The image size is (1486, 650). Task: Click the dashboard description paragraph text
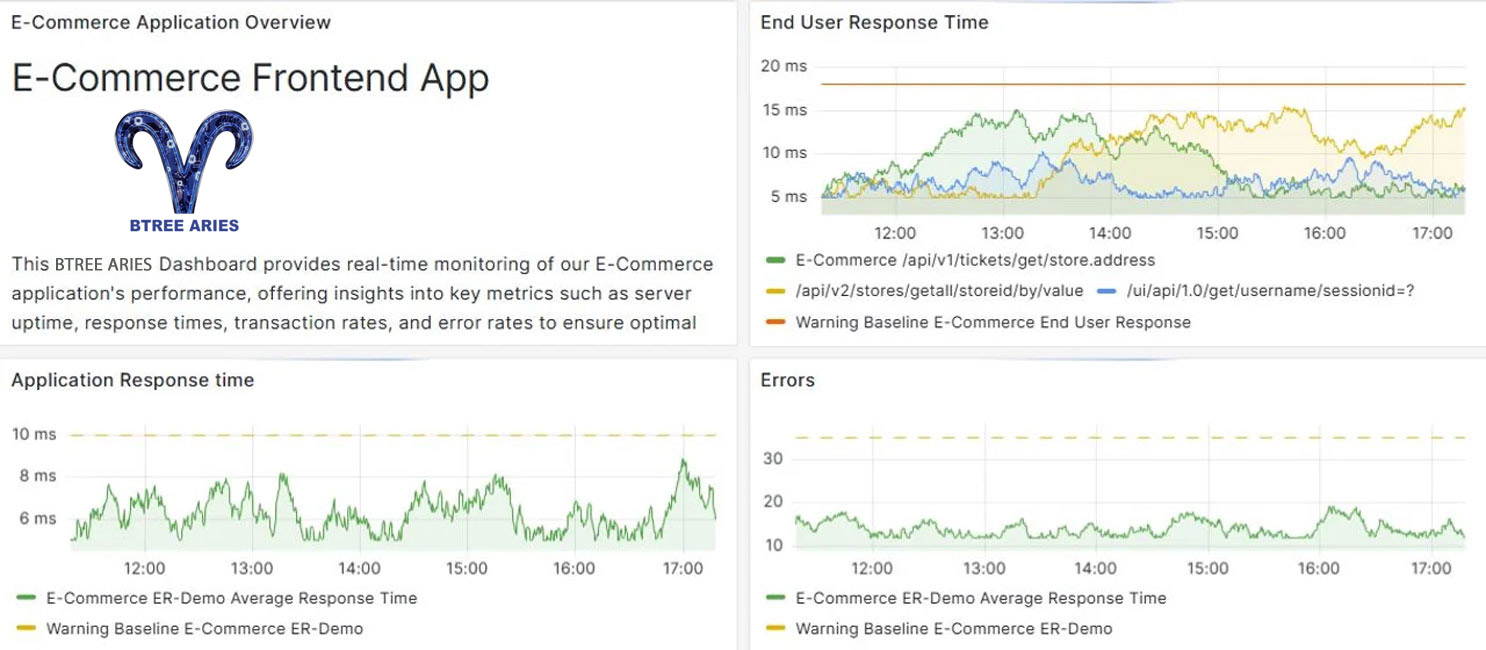click(x=363, y=294)
